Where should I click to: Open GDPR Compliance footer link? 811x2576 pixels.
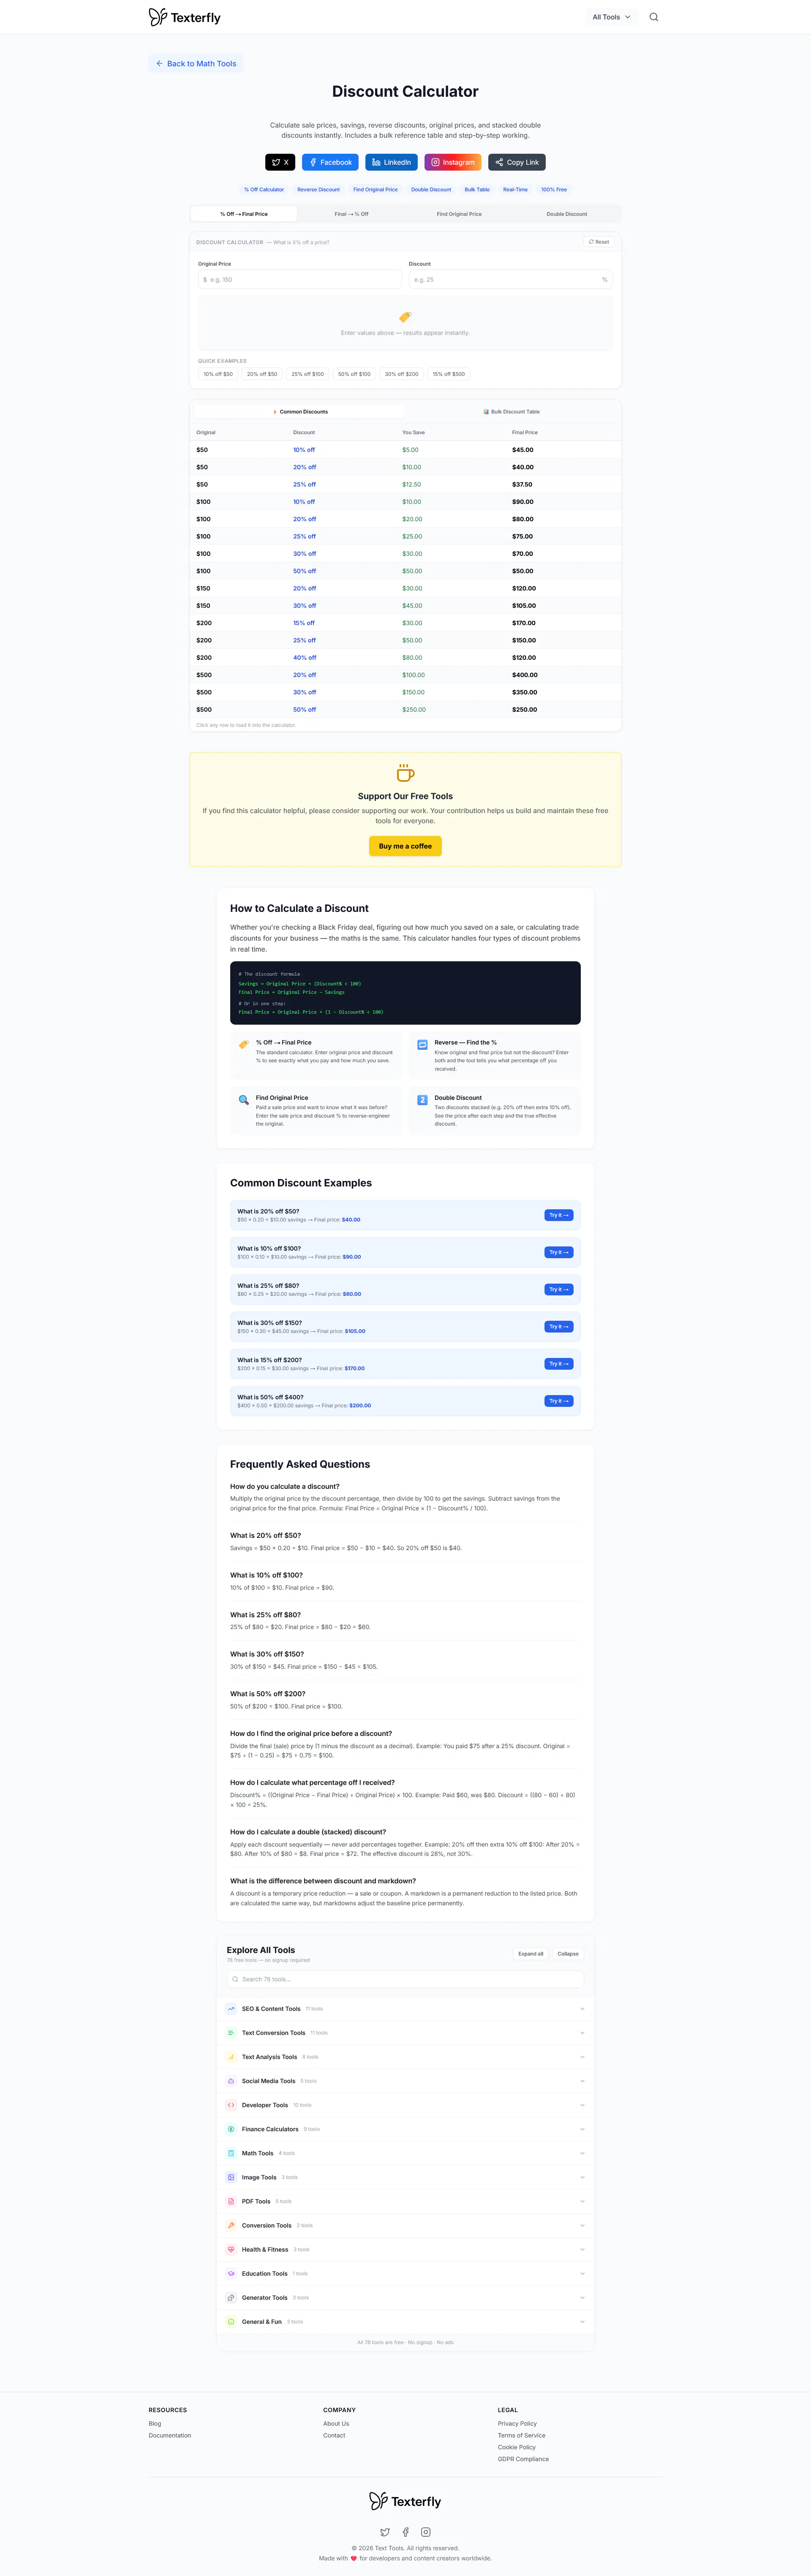coord(523,2459)
